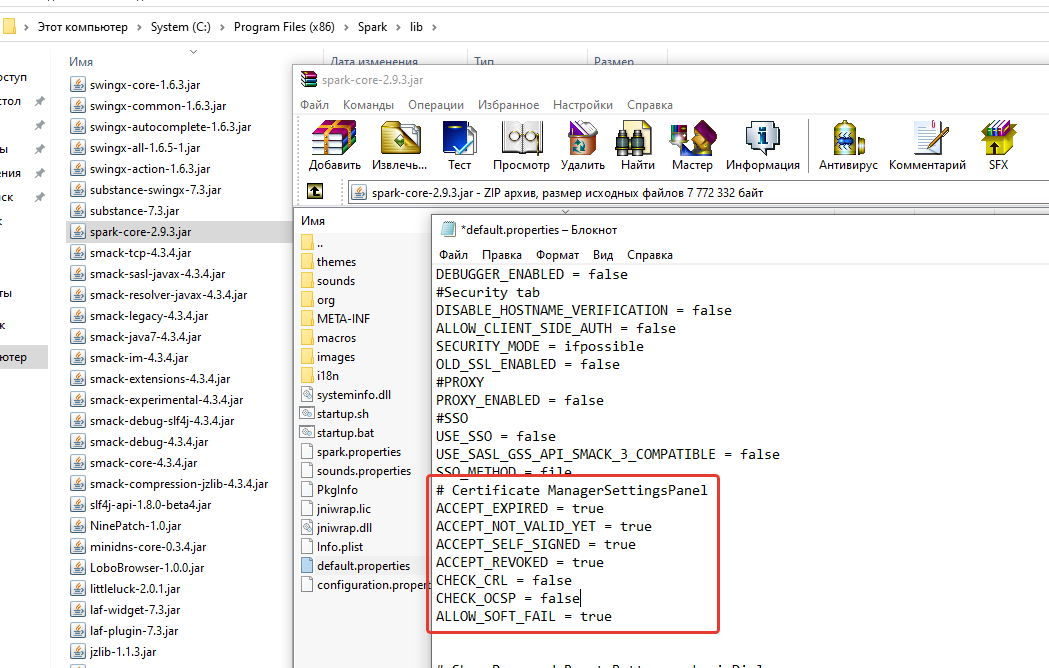Show archive Информация (Info)
This screenshot has width=1049, height=668.
pos(763,145)
